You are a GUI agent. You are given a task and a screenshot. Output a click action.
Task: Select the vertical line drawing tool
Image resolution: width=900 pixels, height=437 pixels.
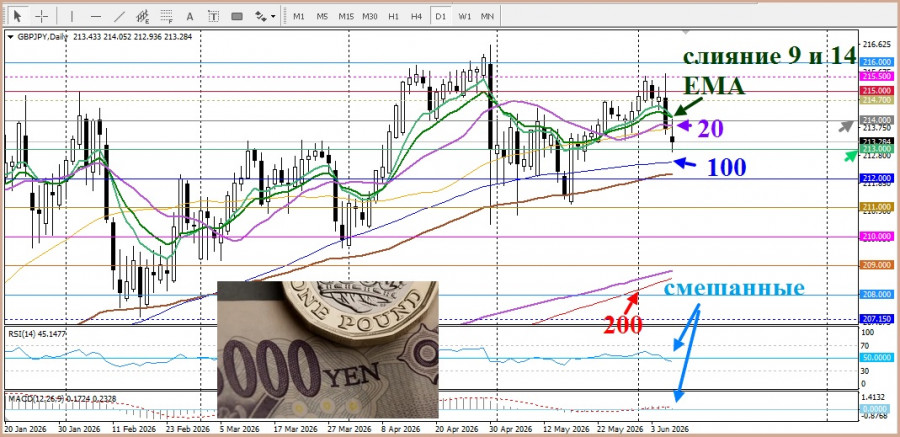[x=72, y=16]
